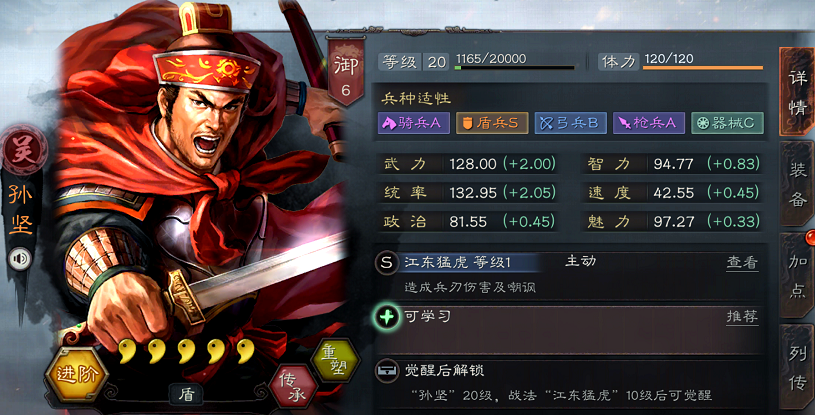Click the awakening locked slot icon
The width and height of the screenshot is (815, 415).
[x=387, y=371]
